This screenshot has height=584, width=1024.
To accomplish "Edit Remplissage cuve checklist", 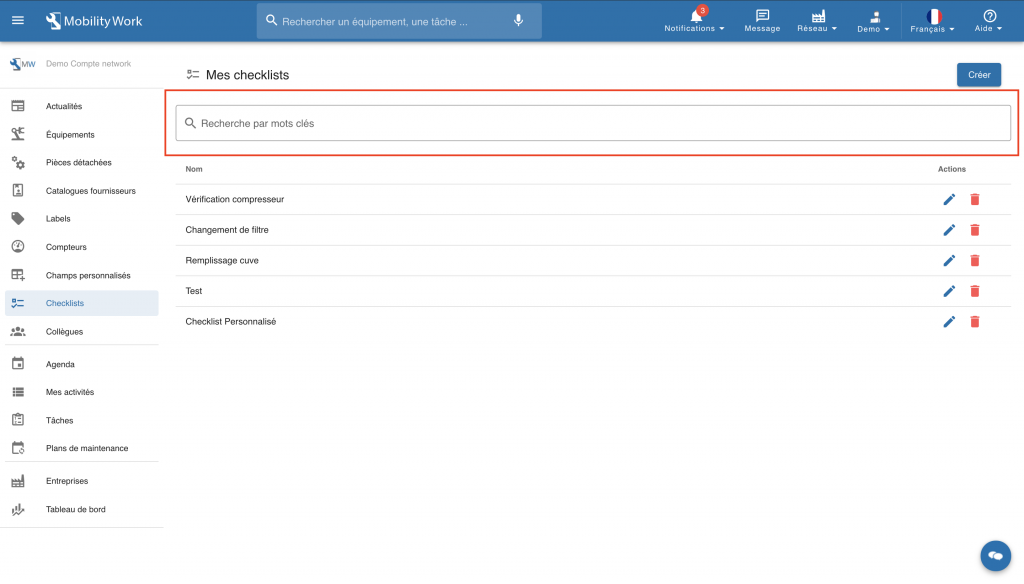I will coord(949,261).
